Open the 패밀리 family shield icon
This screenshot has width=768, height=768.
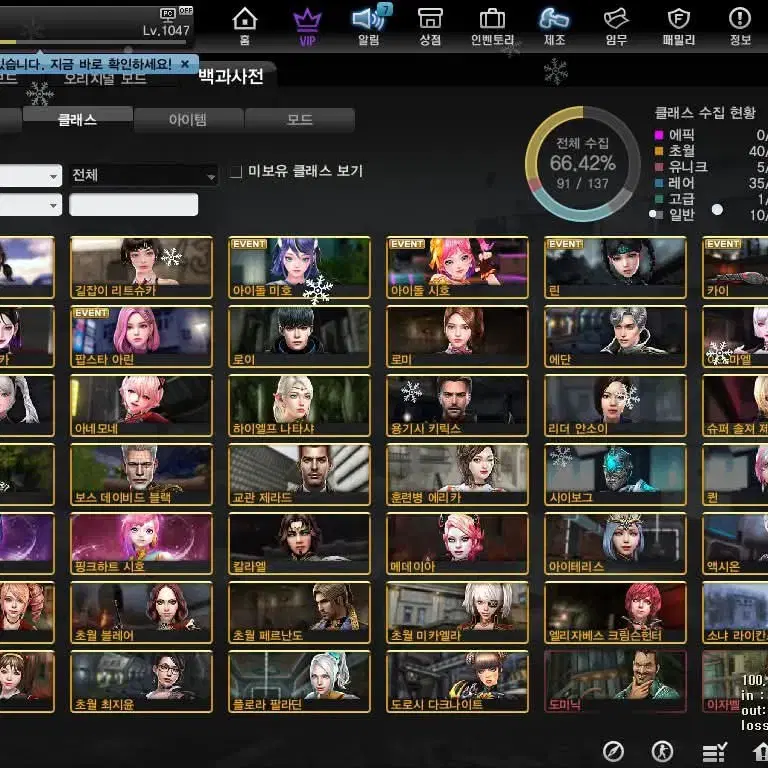678,26
